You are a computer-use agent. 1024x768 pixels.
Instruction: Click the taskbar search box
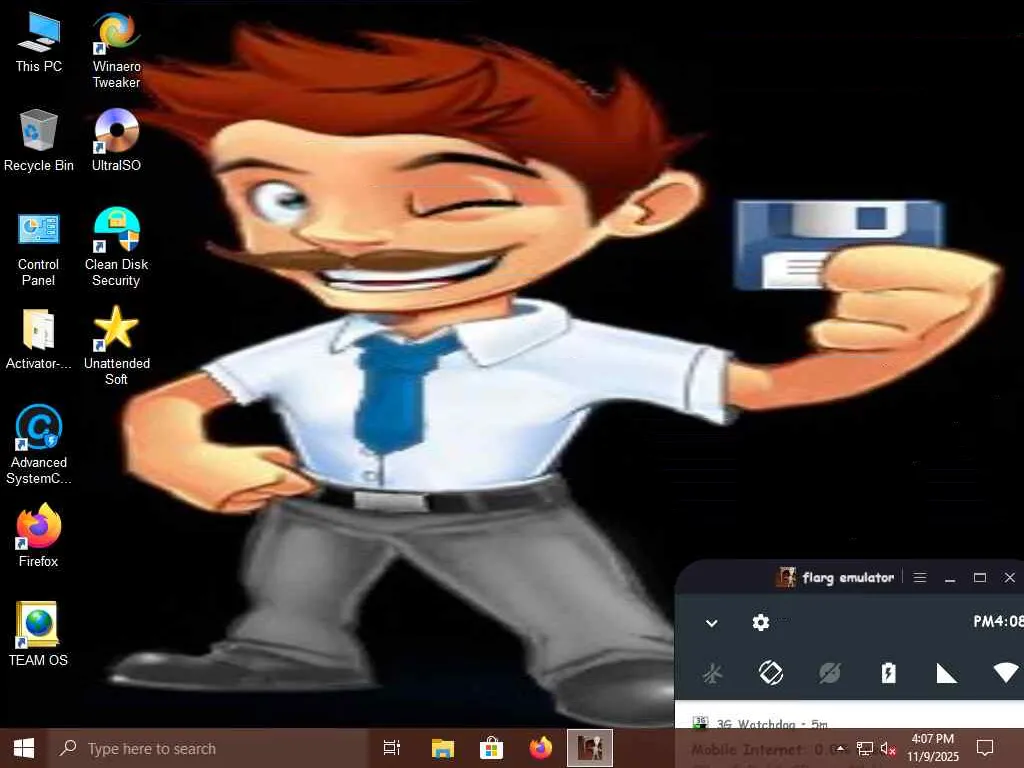coord(209,748)
